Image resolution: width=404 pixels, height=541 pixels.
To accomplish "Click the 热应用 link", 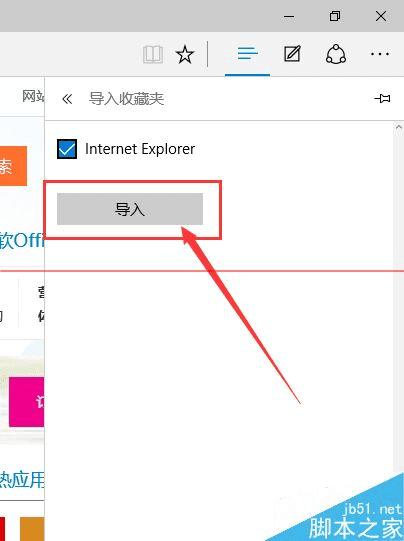I will pos(22,480).
